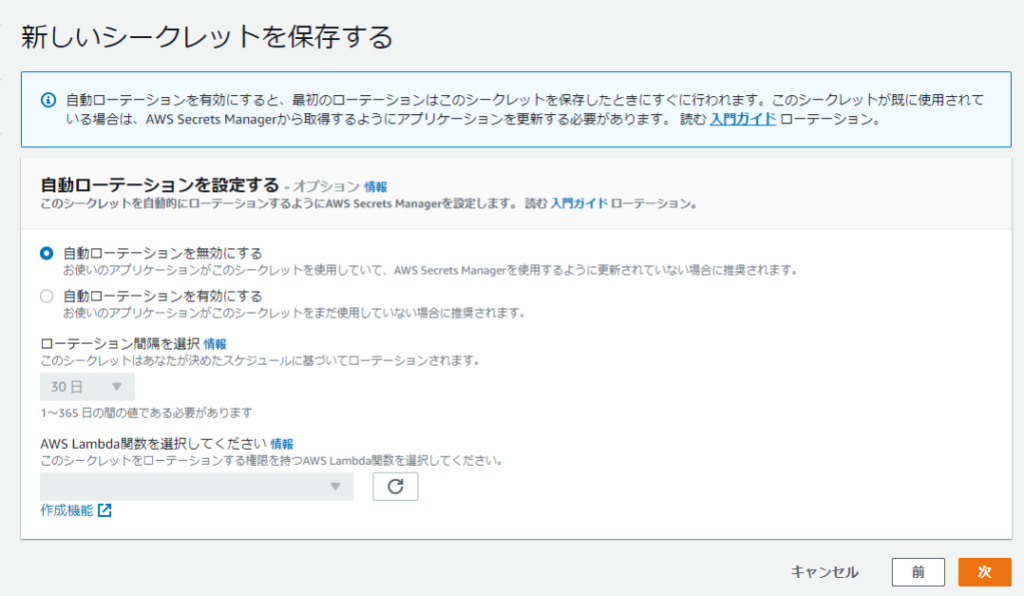Click the external link icon beside 作成機能
This screenshot has height=596, width=1024.
coord(104,510)
